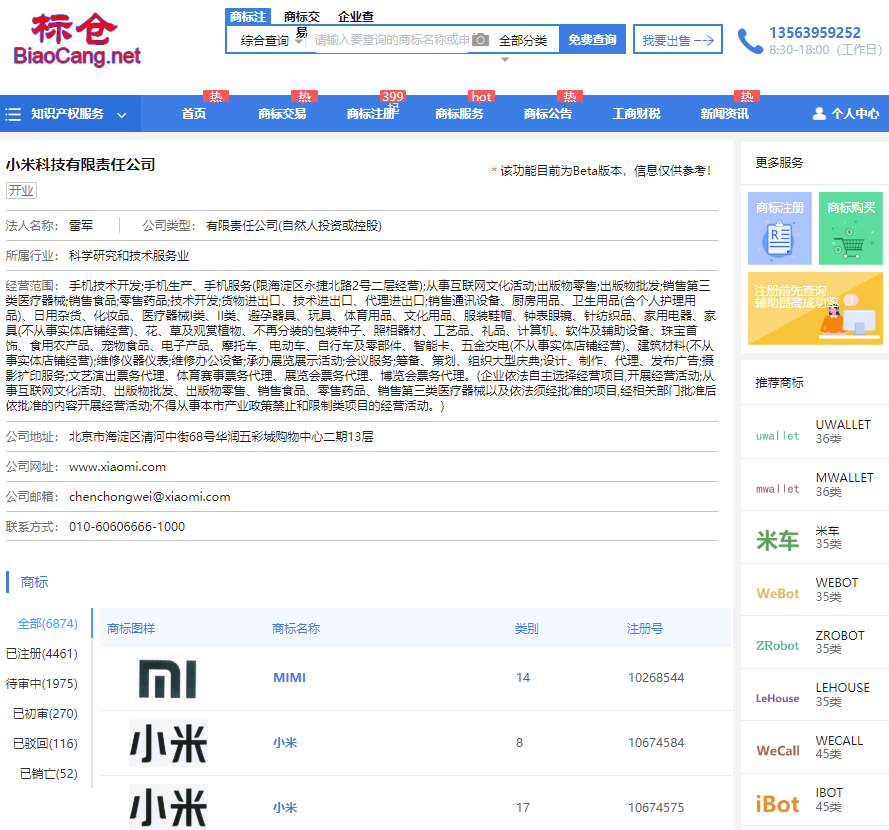Open 商标注册 in the navigation bar
Image resolution: width=889 pixels, height=830 pixels.
pyautogui.click(x=371, y=114)
